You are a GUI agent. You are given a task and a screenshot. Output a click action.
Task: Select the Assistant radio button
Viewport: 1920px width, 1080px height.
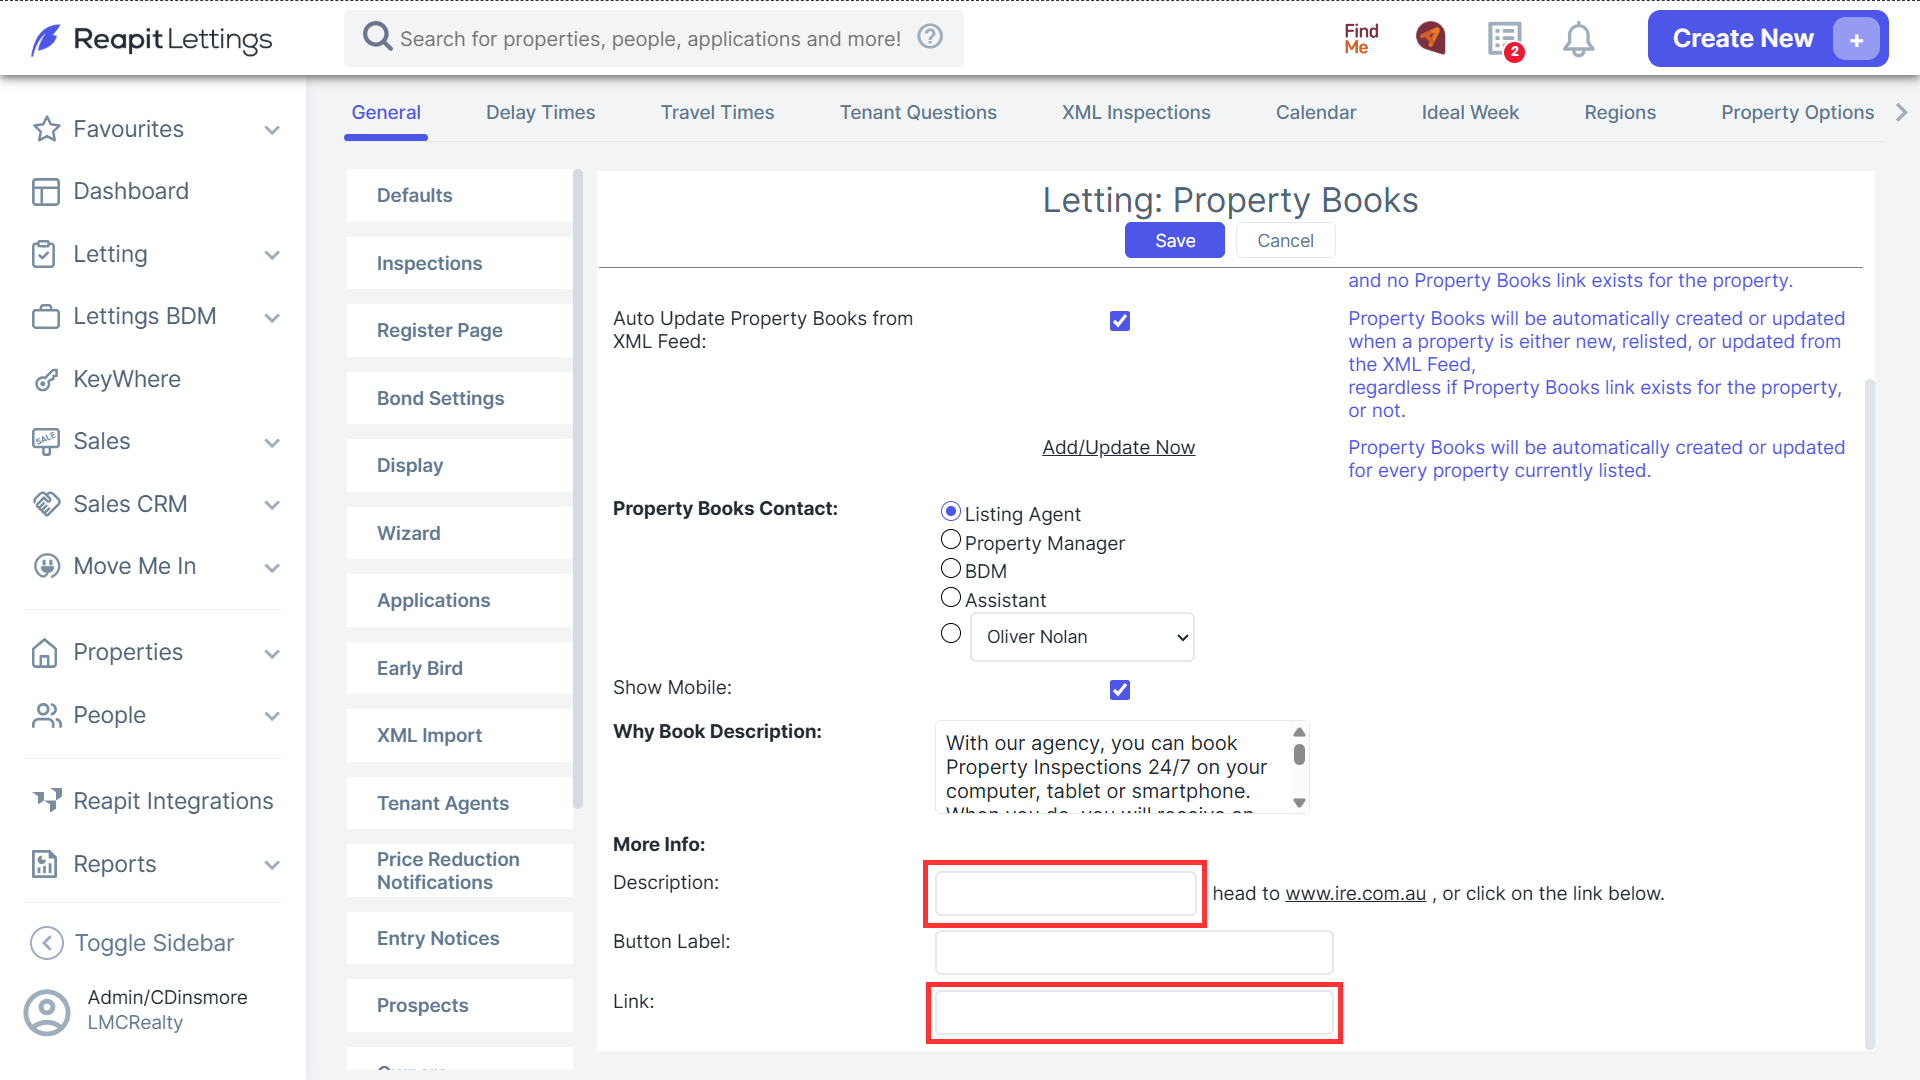(951, 597)
